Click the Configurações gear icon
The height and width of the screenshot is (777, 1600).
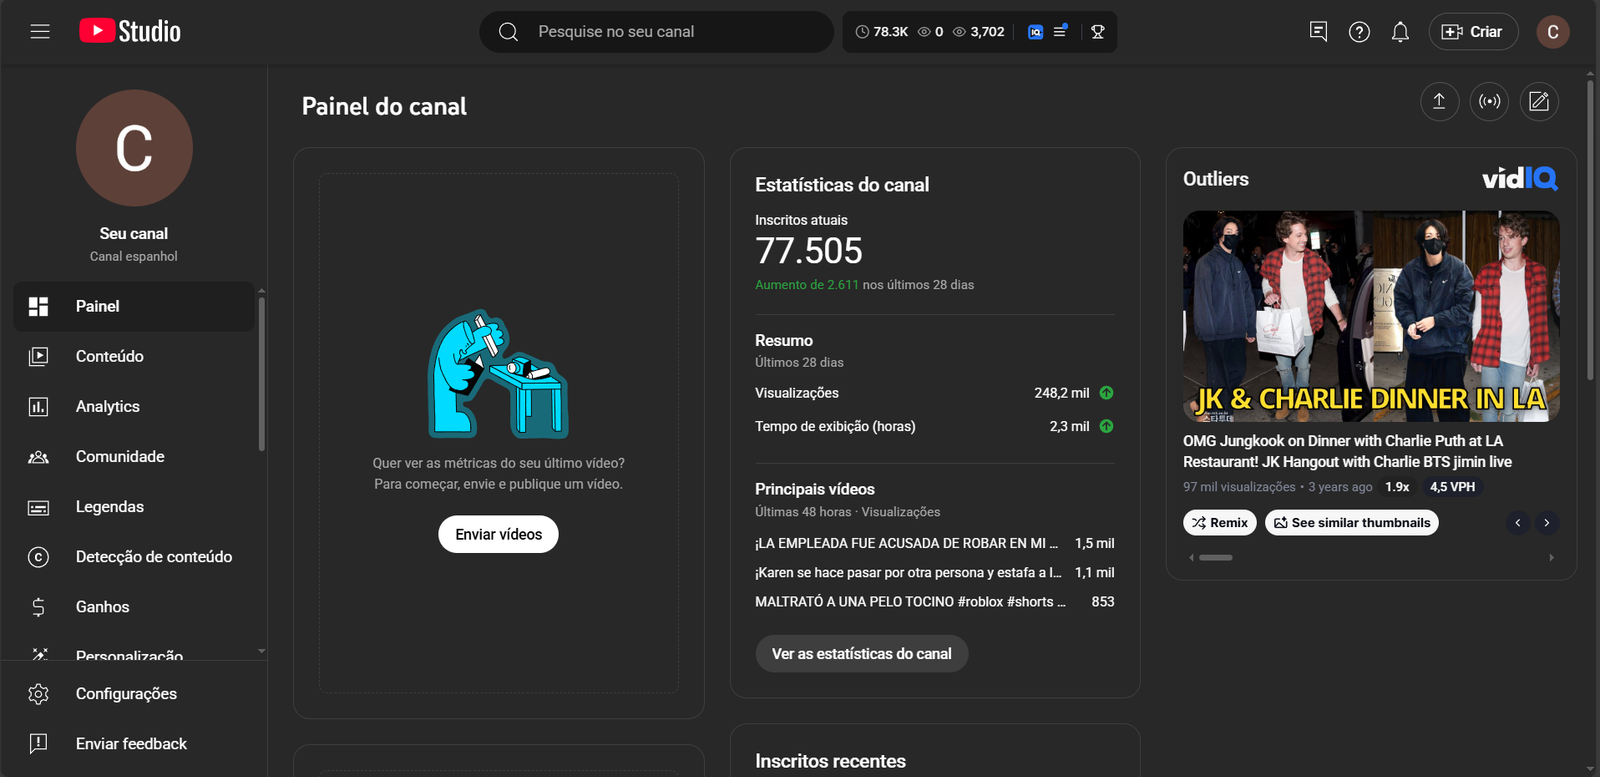38,694
